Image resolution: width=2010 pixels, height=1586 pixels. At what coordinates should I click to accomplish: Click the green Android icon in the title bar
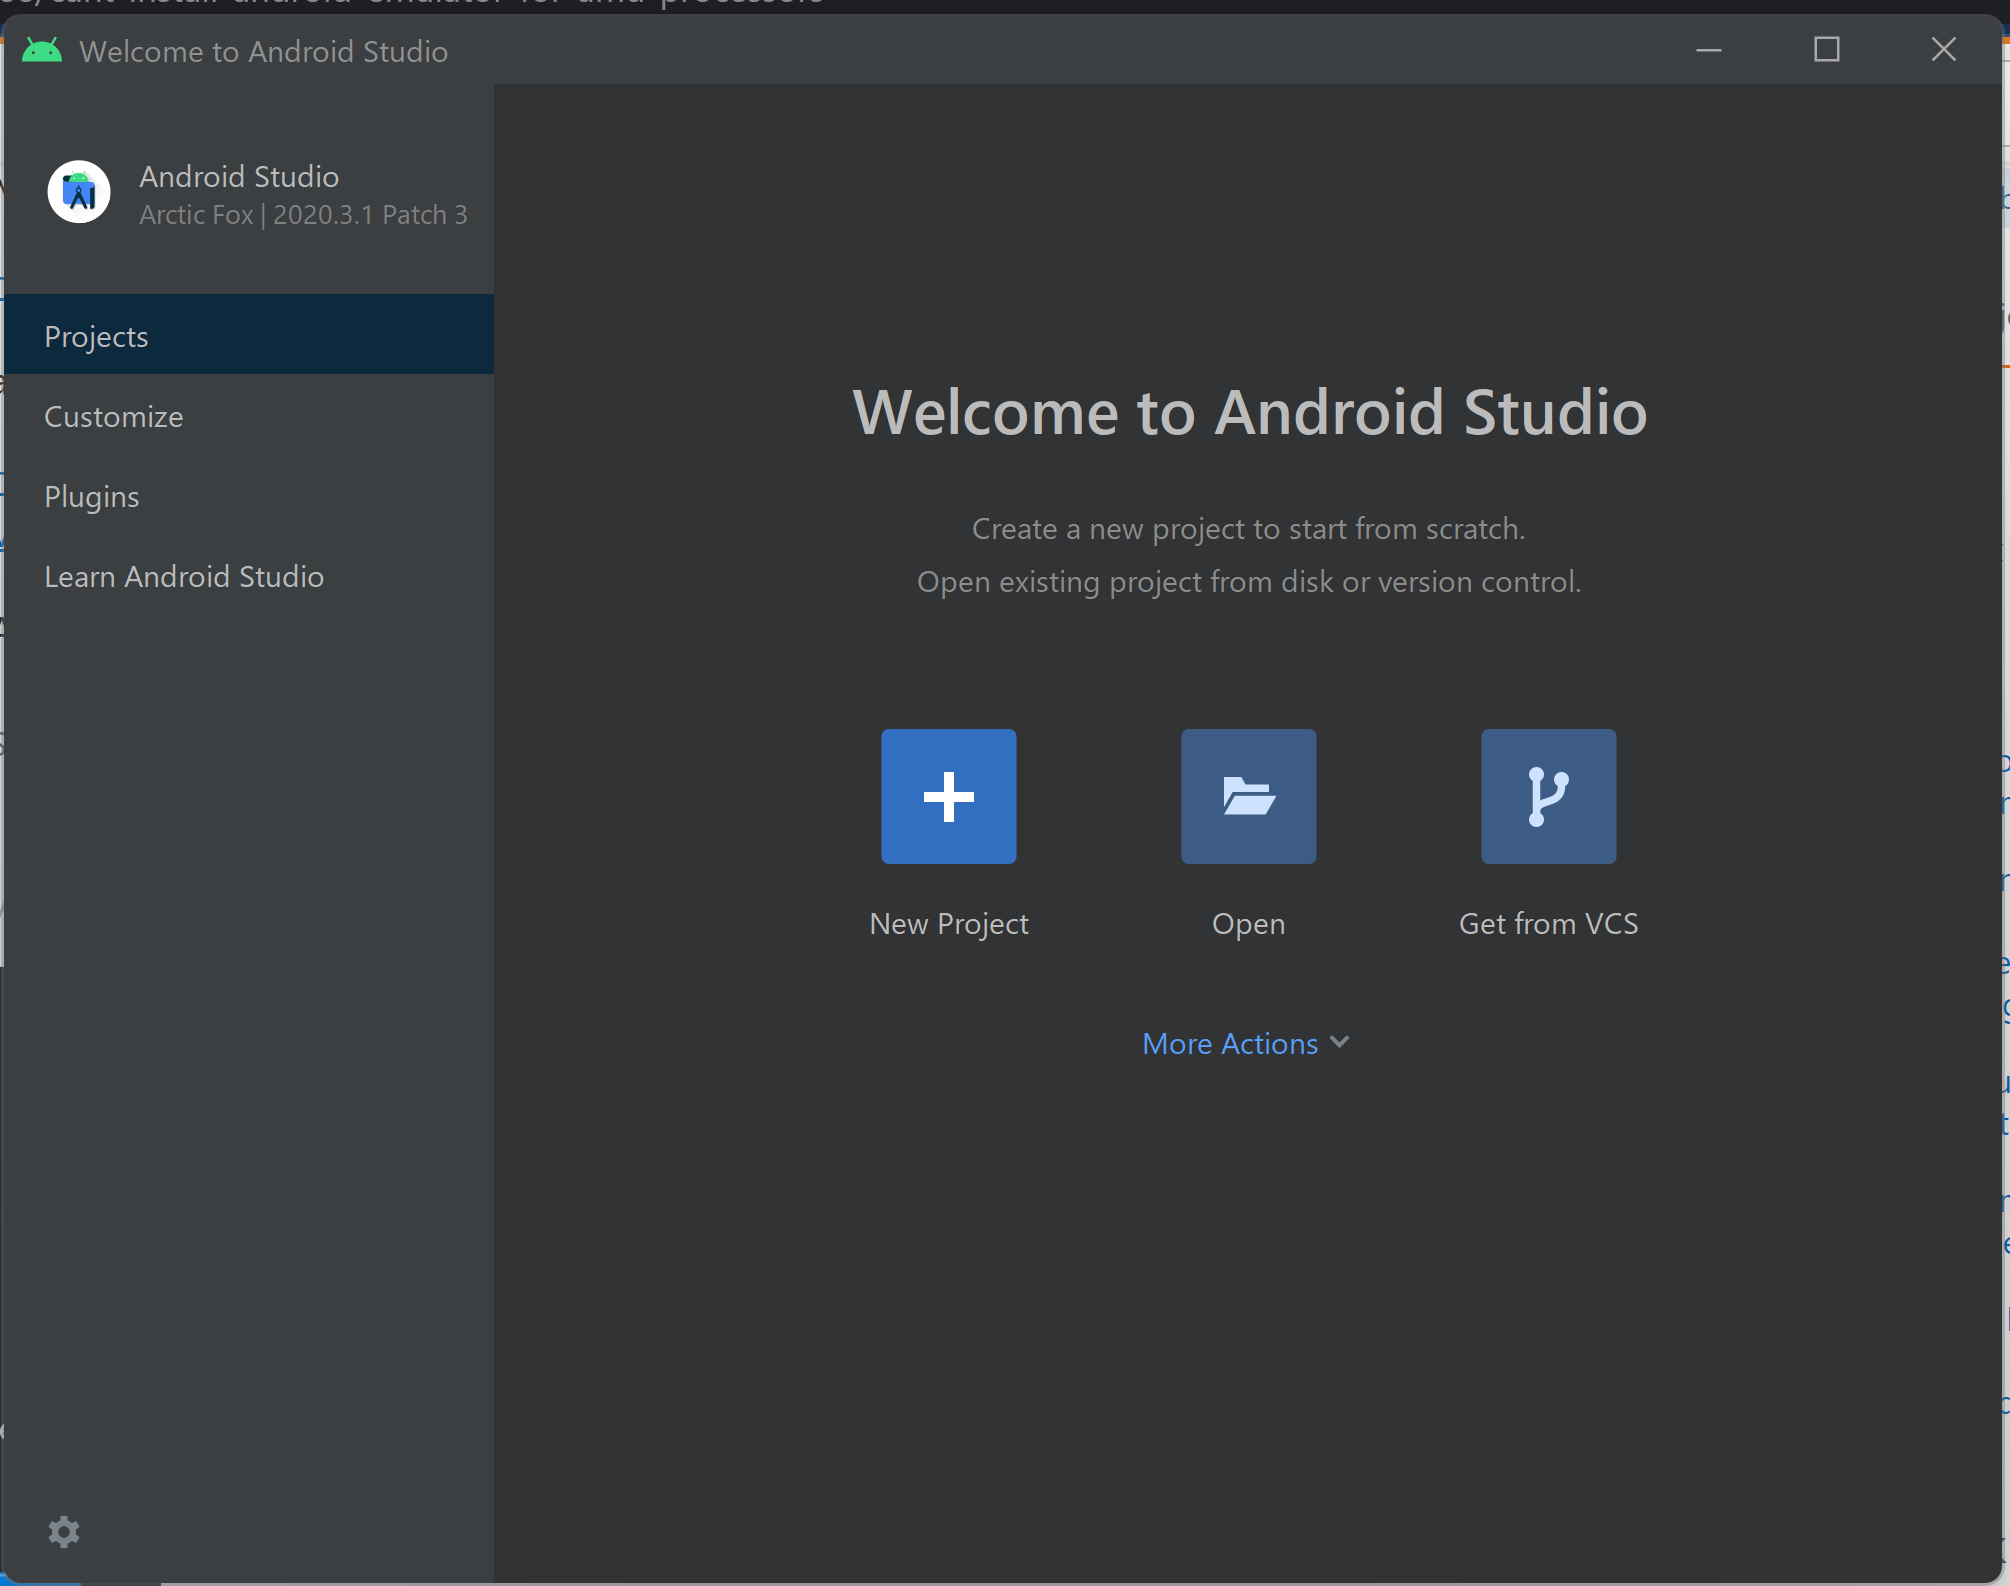click(x=42, y=50)
